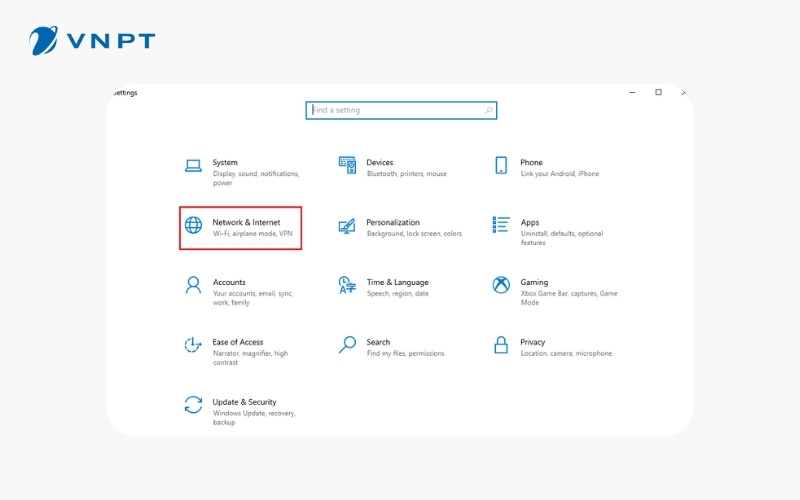Click the Privacy padlock icon
The width and height of the screenshot is (800, 500).
501,345
